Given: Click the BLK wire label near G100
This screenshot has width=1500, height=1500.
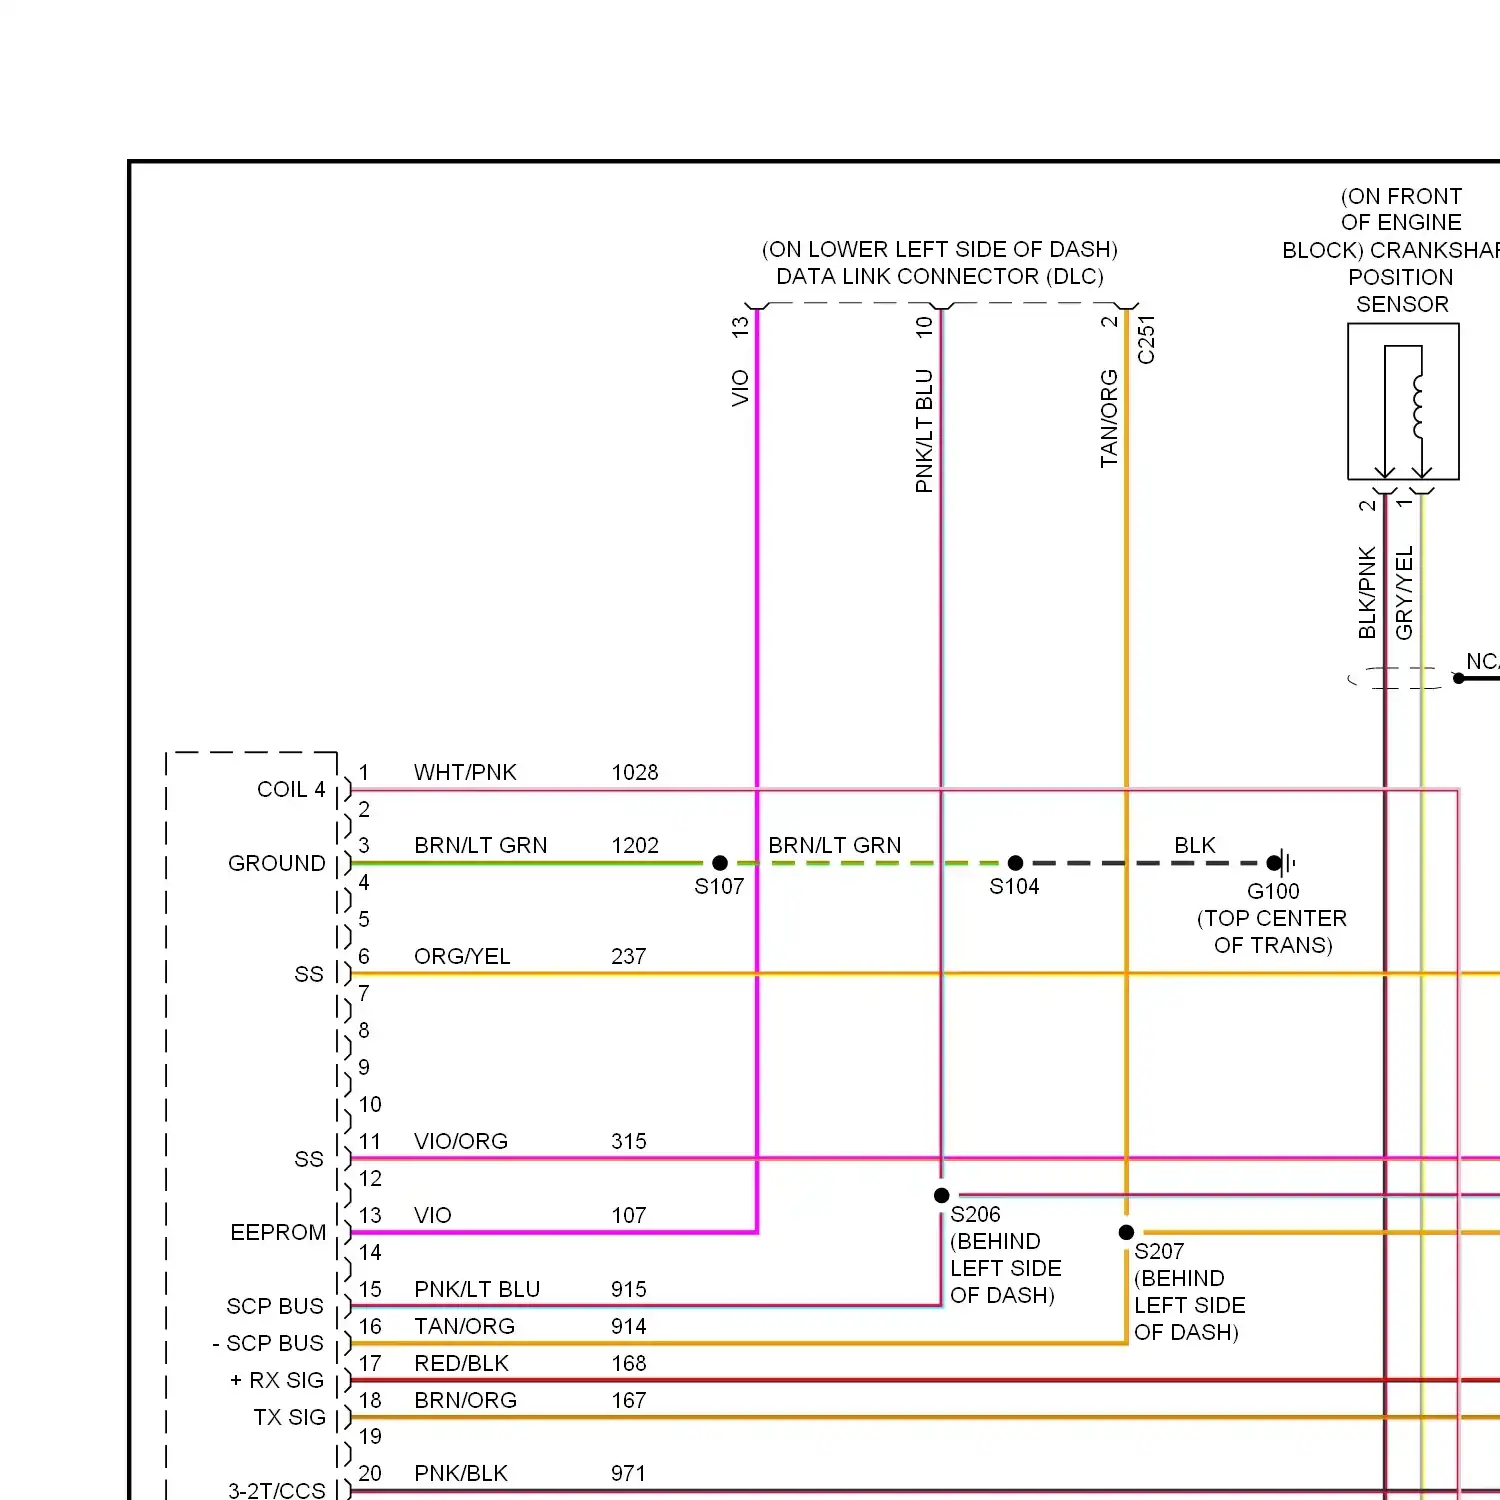Looking at the screenshot, I should (1195, 845).
